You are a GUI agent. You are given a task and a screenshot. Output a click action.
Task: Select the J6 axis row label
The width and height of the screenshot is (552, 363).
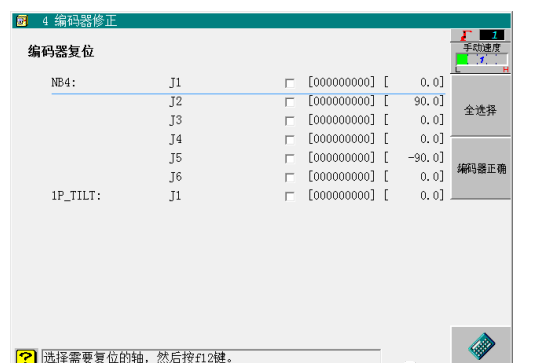(x=175, y=177)
